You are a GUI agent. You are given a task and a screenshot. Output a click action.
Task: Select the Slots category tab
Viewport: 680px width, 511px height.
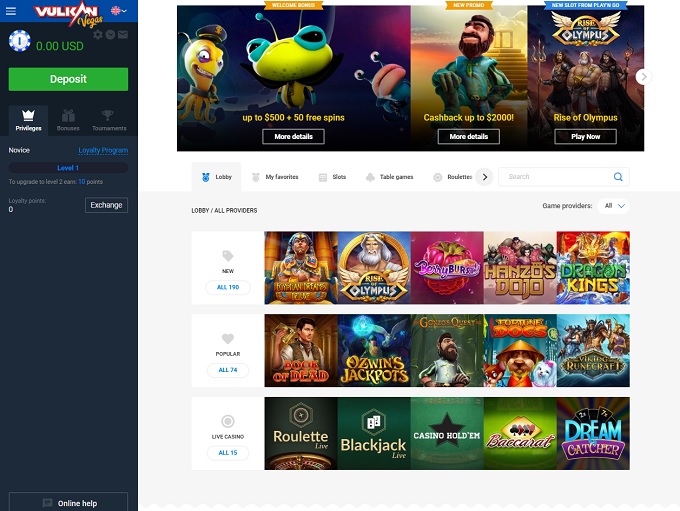coord(332,177)
